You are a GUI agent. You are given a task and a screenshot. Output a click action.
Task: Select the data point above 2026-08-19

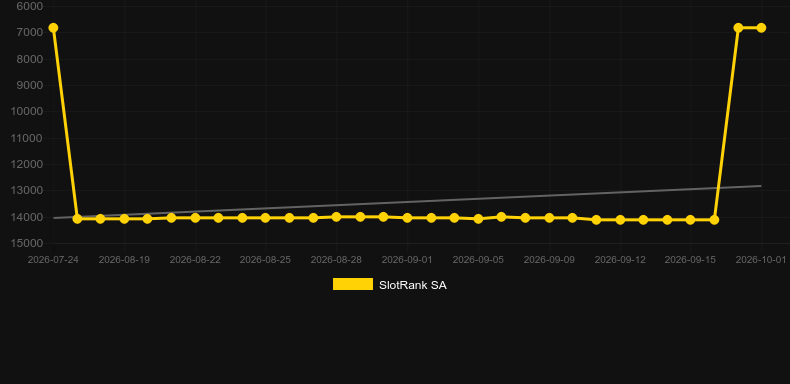124,219
